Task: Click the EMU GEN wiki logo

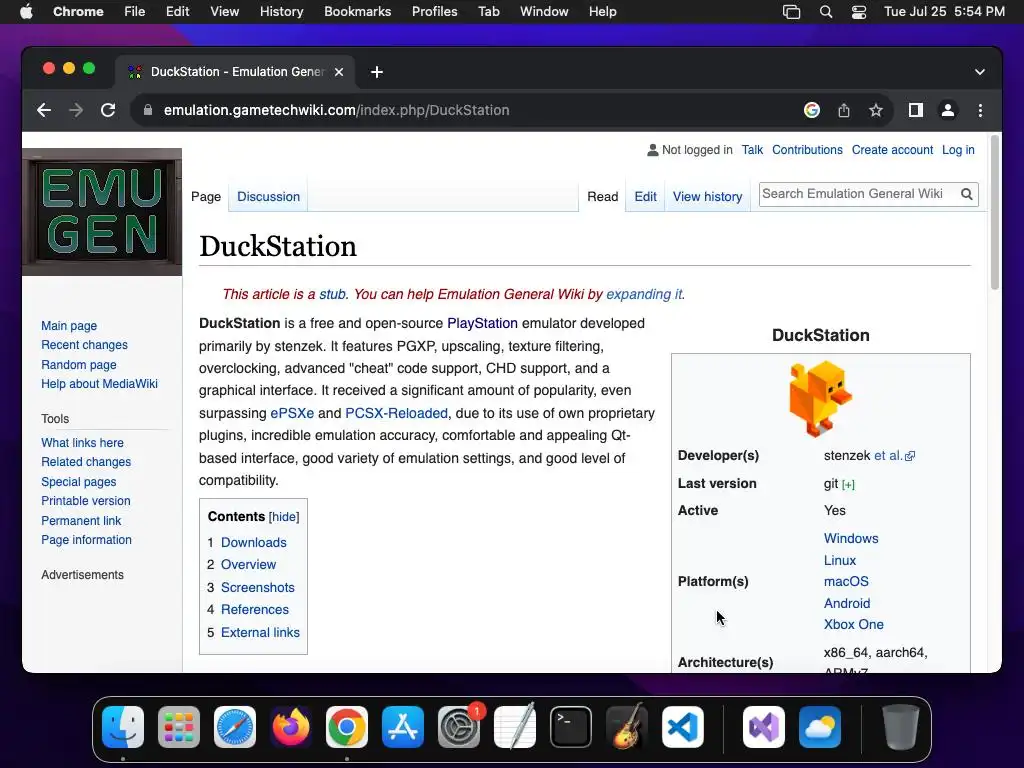Action: pyautogui.click(x=102, y=212)
